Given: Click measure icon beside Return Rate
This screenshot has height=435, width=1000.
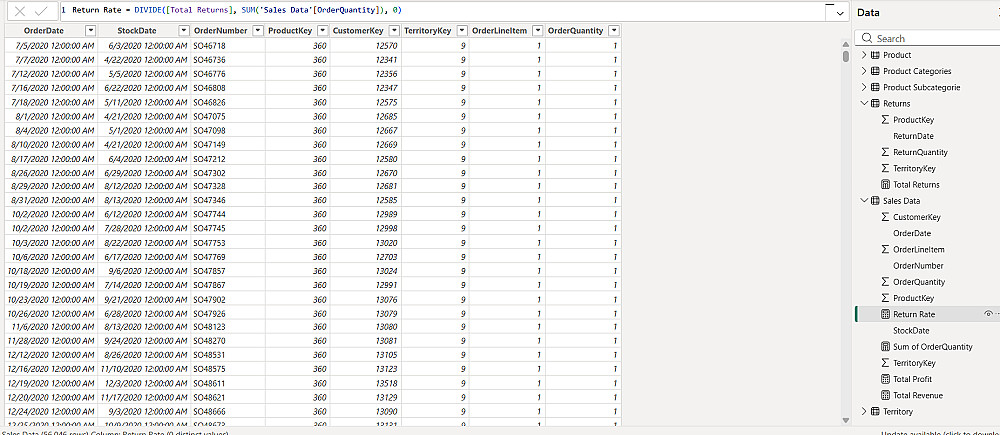Looking at the screenshot, I should click(x=885, y=314).
